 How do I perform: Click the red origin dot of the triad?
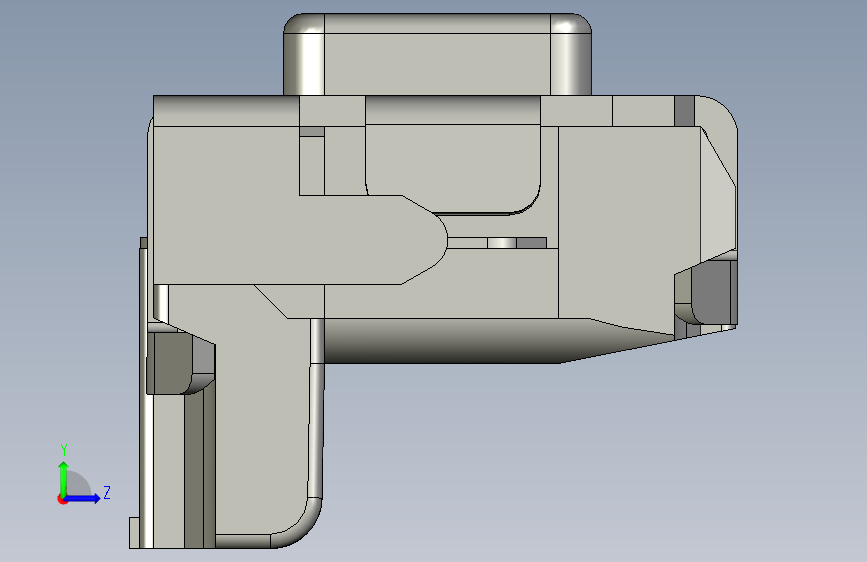62,499
